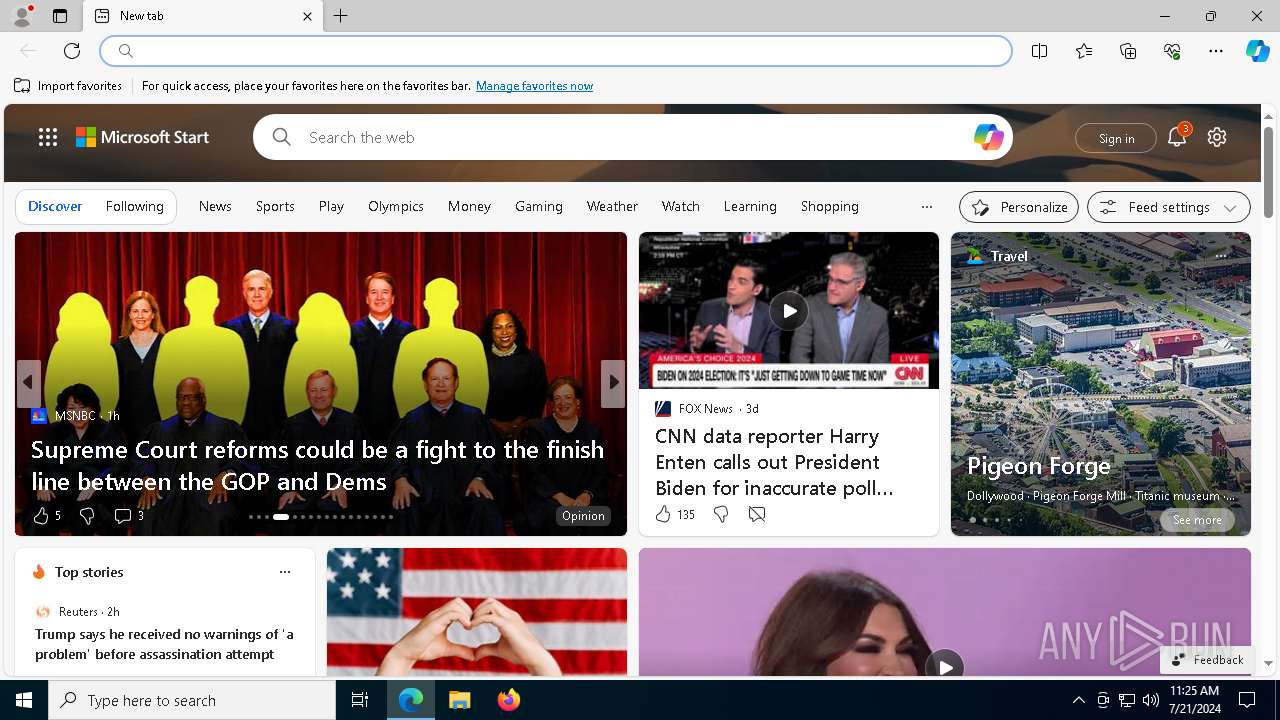The image size is (1280, 720).
Task: Show more categories ellipsis
Action: tap(926, 207)
